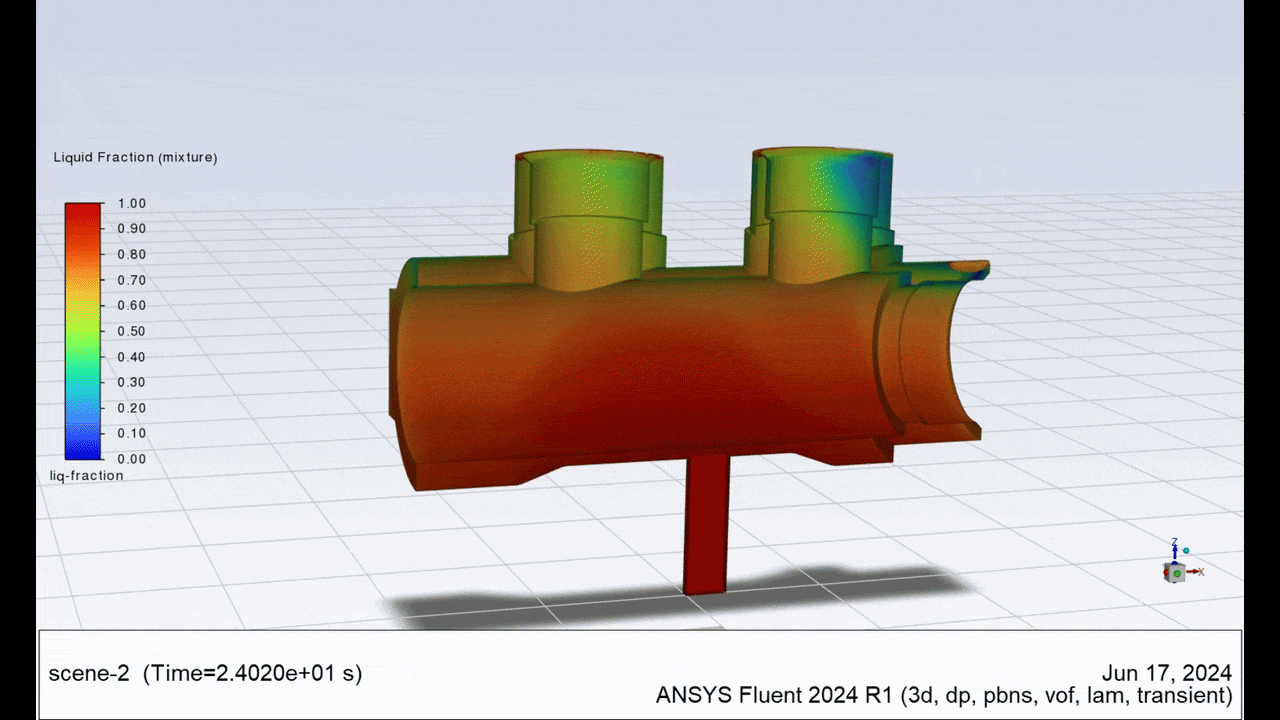This screenshot has width=1280, height=720.
Task: Click the 0.80 value on the color scale
Action: pos(132,254)
